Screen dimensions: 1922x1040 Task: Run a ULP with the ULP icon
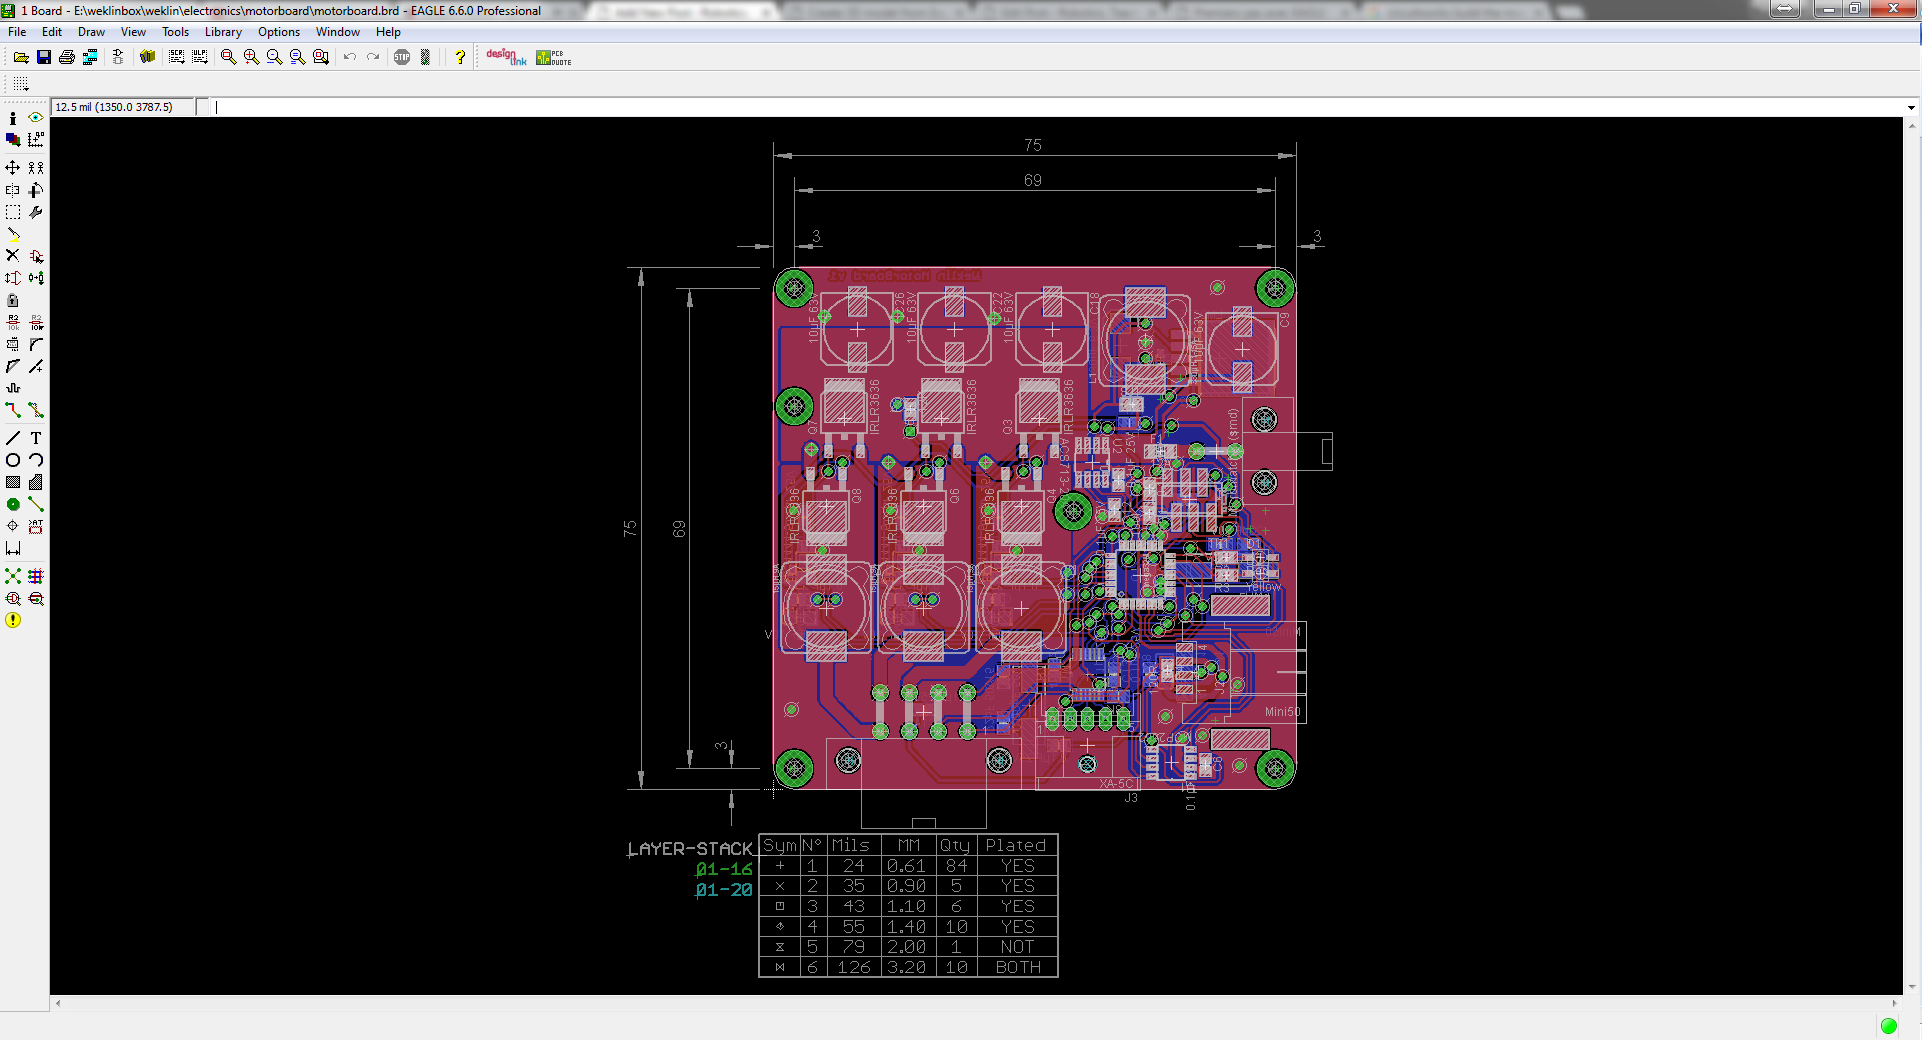click(200, 57)
